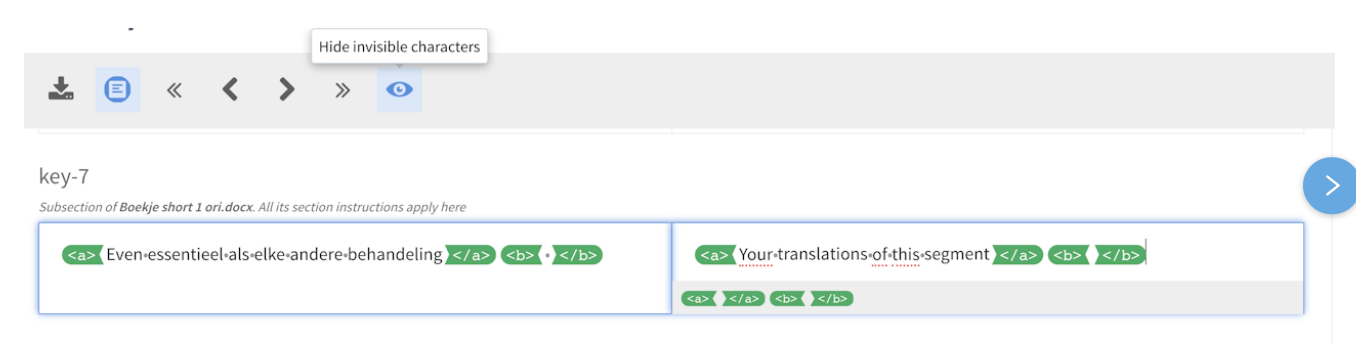Viewport: 1356px width, 362px height.
Task: Go to next segment arrow
Action: click(287, 90)
